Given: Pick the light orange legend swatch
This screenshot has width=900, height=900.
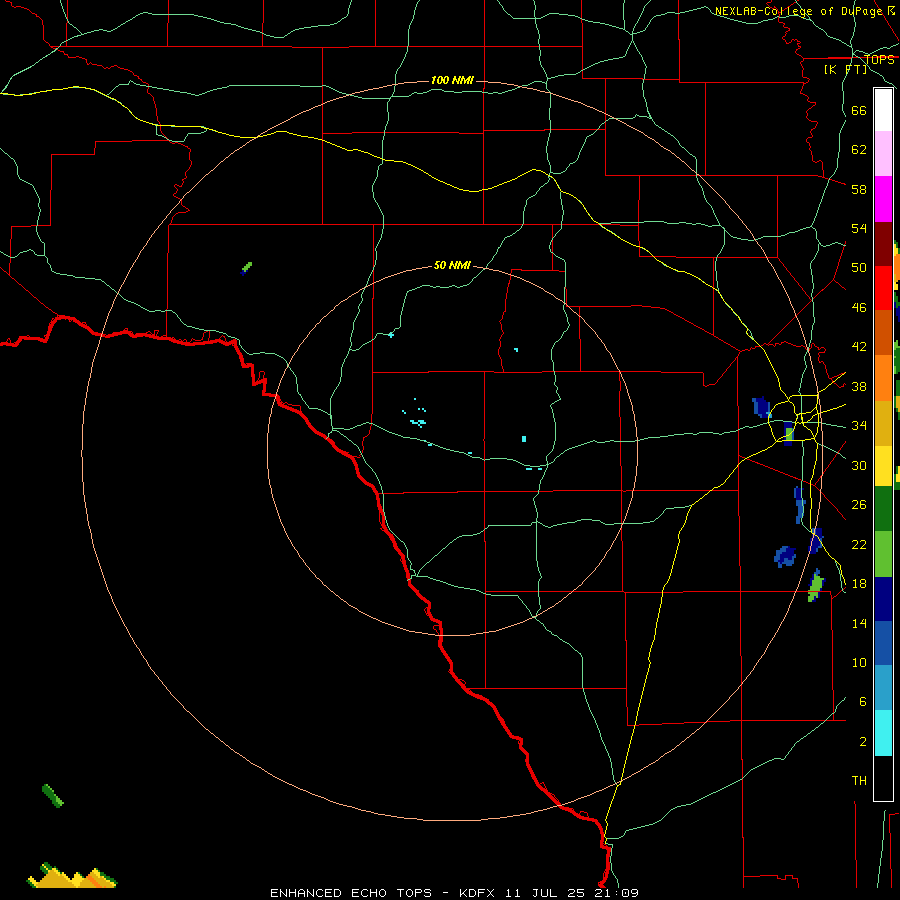Looking at the screenshot, I should click(x=883, y=378).
